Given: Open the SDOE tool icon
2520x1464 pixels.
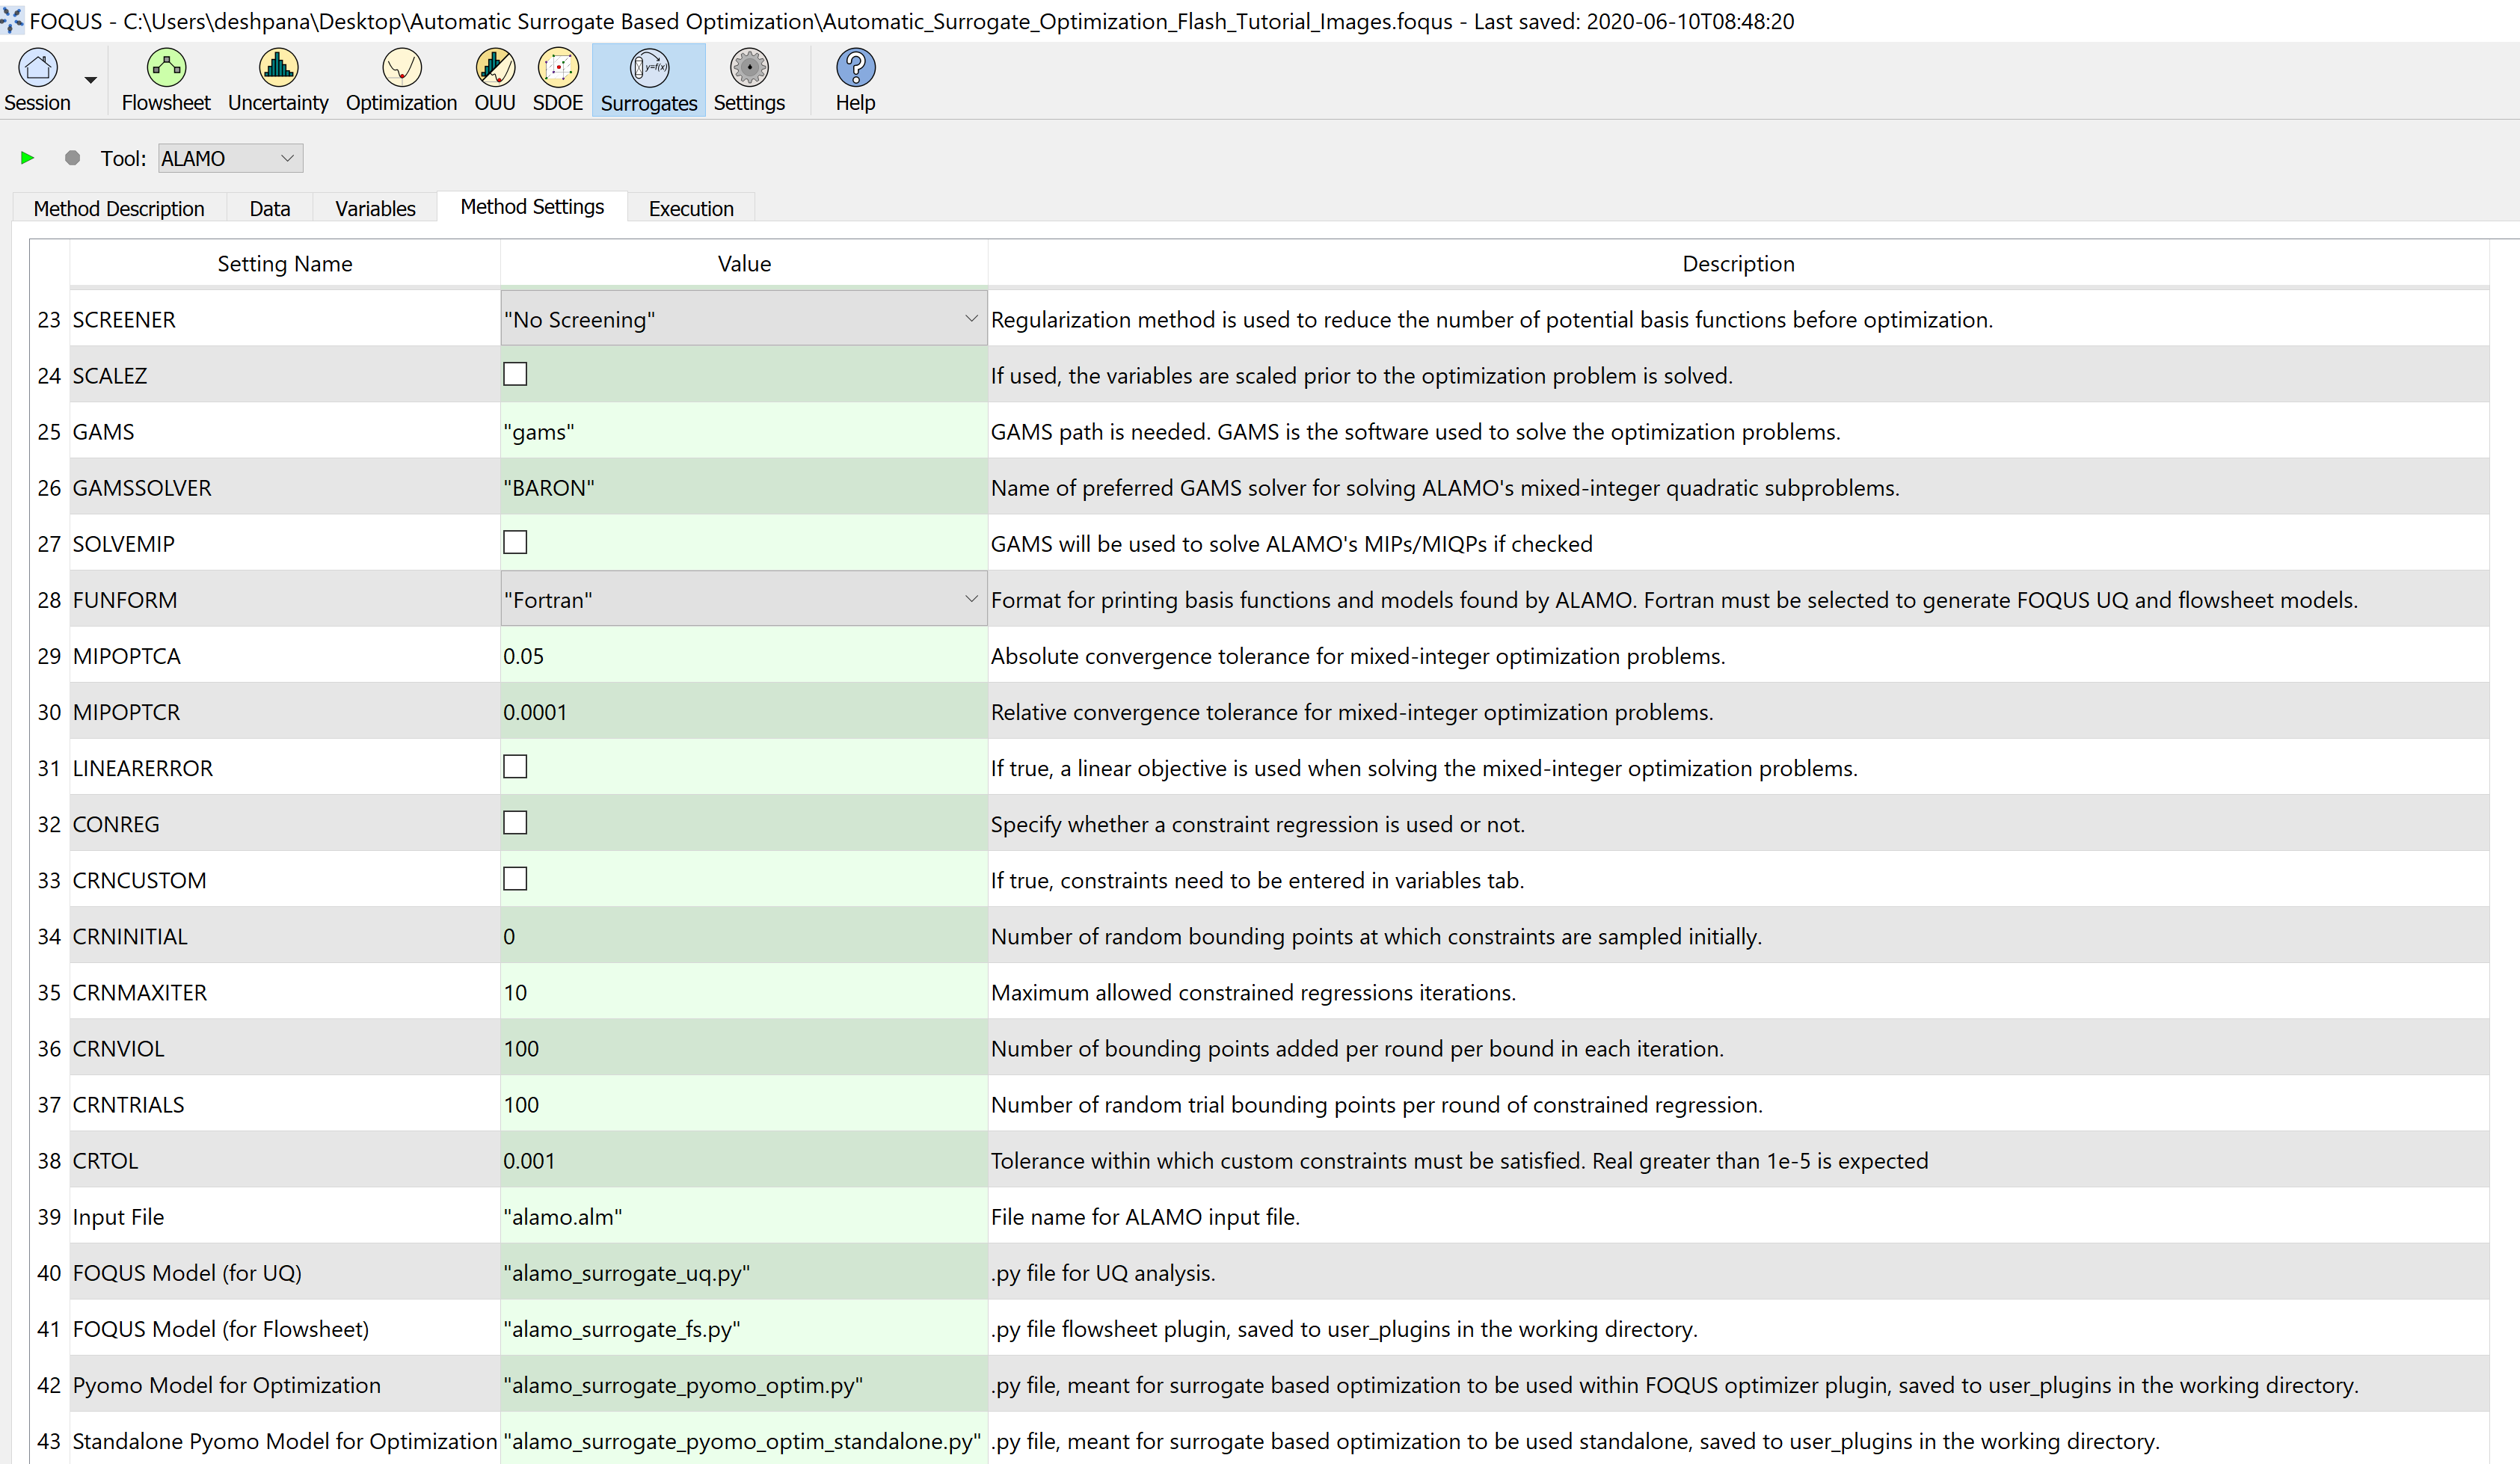Looking at the screenshot, I should click(x=557, y=69).
